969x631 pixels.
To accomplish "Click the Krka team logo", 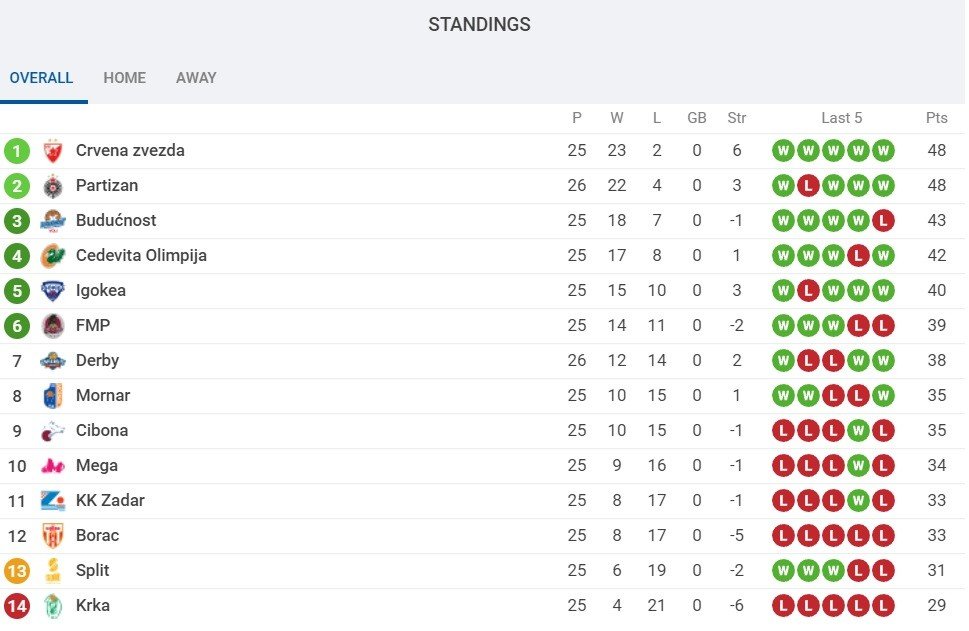I will coord(53,606).
